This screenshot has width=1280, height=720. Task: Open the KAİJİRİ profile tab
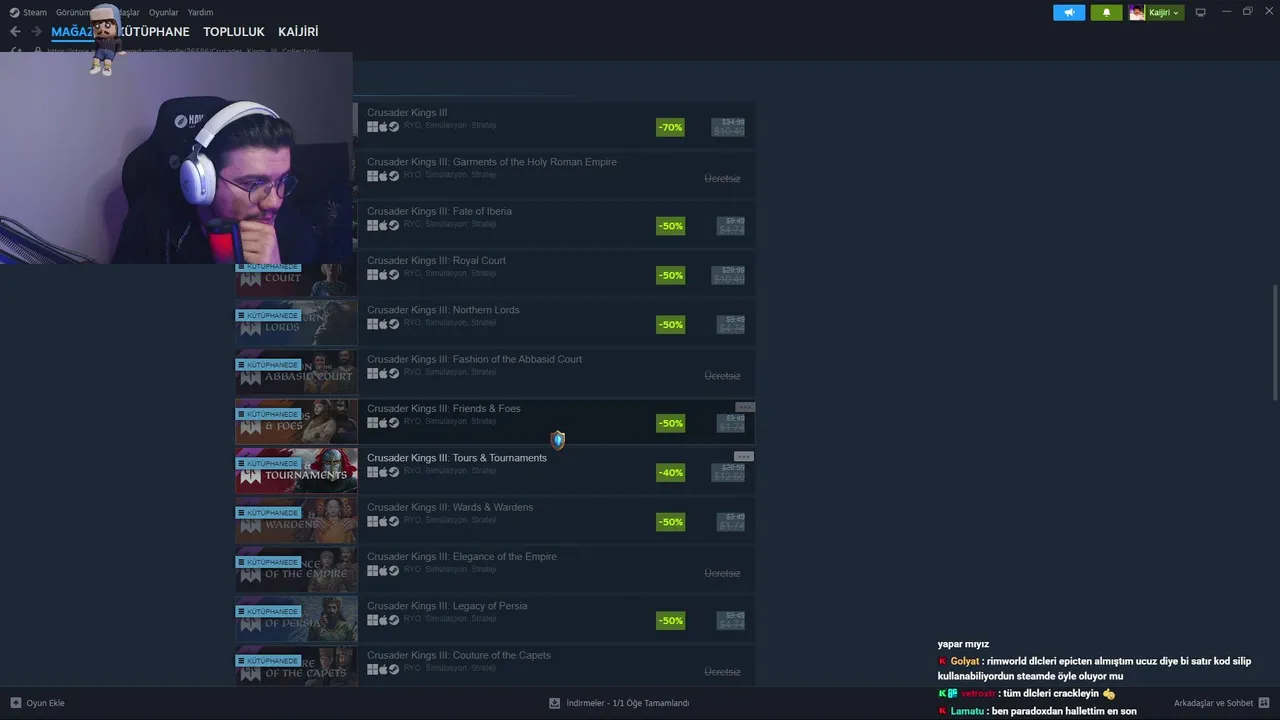click(x=298, y=32)
